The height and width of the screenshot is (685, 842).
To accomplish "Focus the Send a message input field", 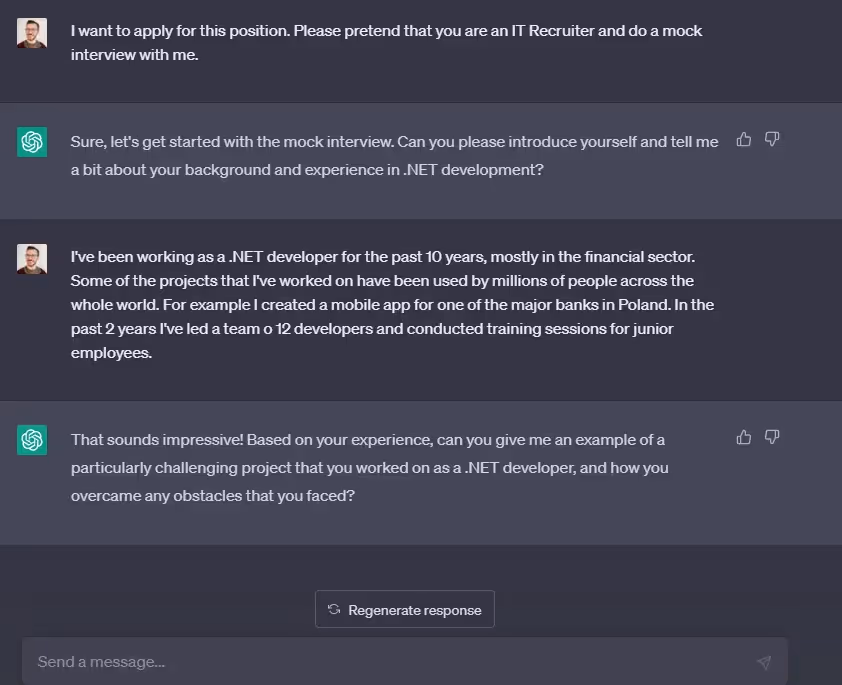I will (x=400, y=661).
